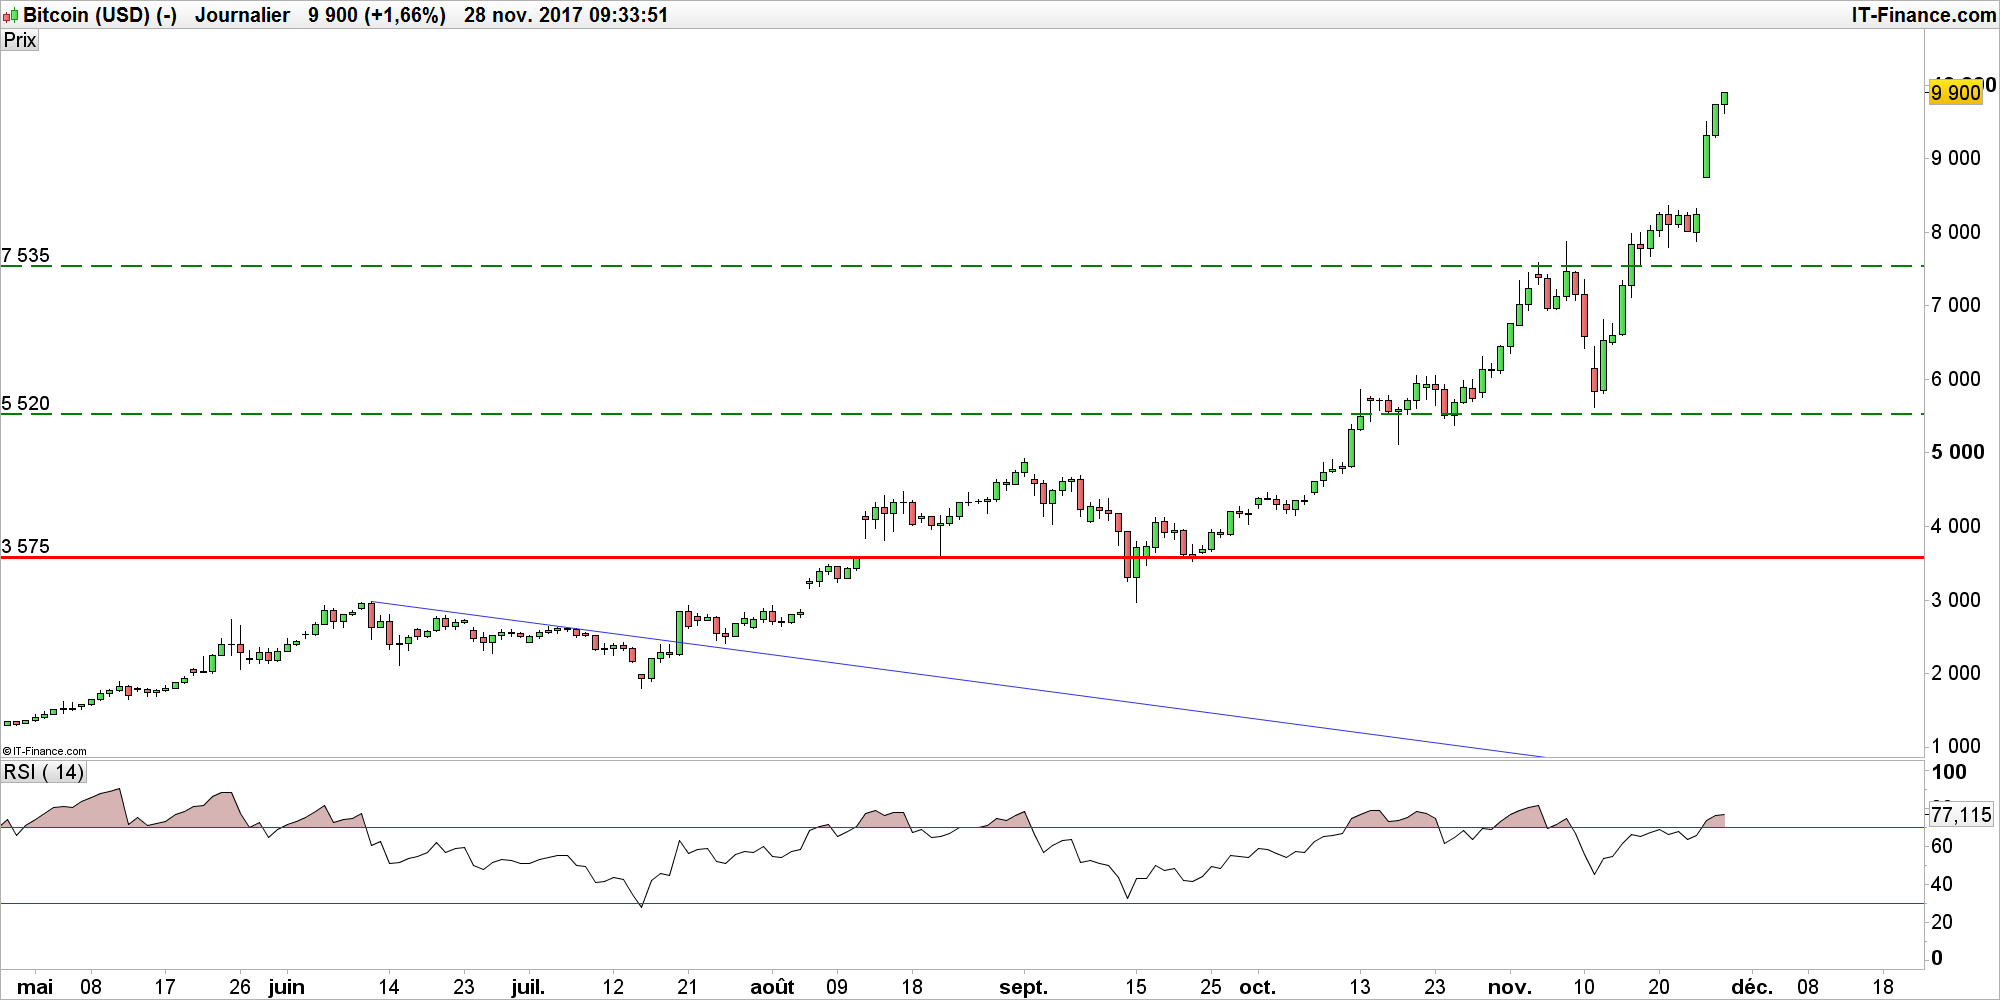Click the Journalier timeframe label
The image size is (2000, 1000).
point(242,15)
